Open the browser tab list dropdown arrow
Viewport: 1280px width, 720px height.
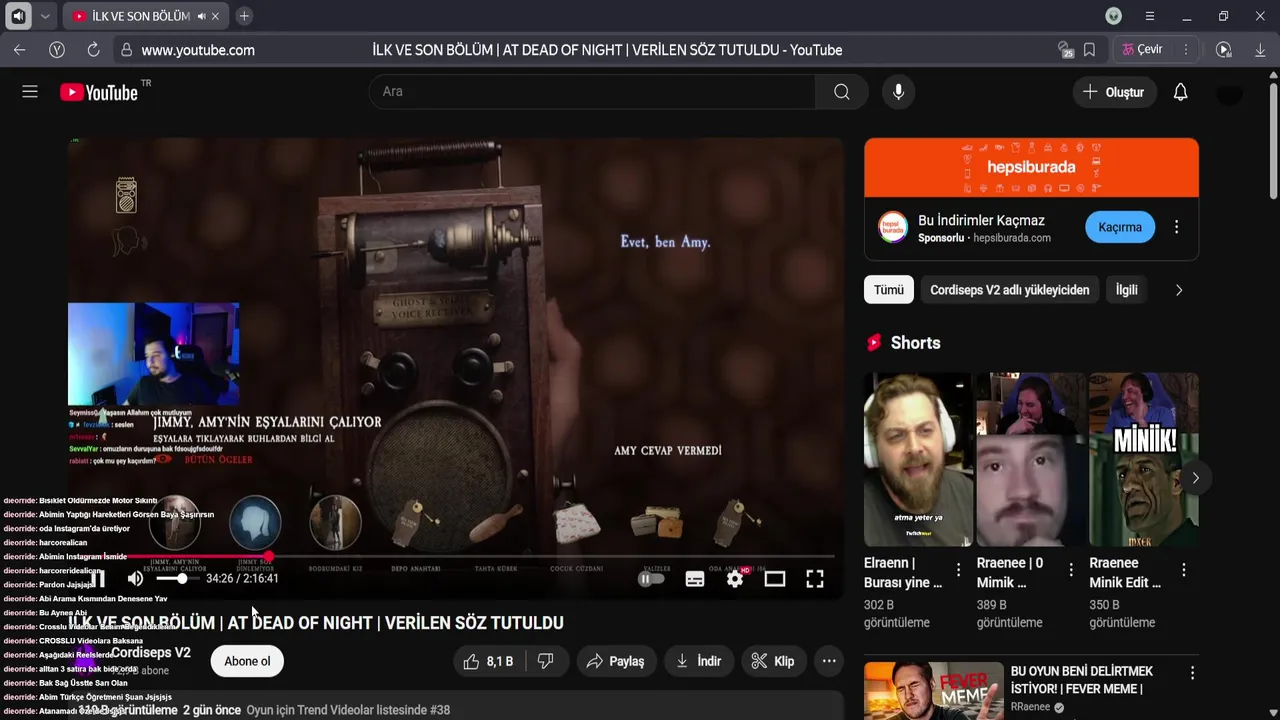(45, 16)
